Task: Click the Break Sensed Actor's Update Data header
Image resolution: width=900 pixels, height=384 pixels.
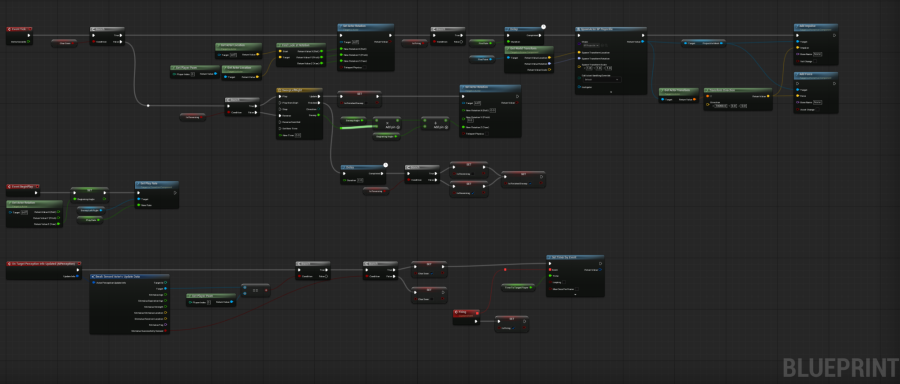Action: click(x=129, y=276)
